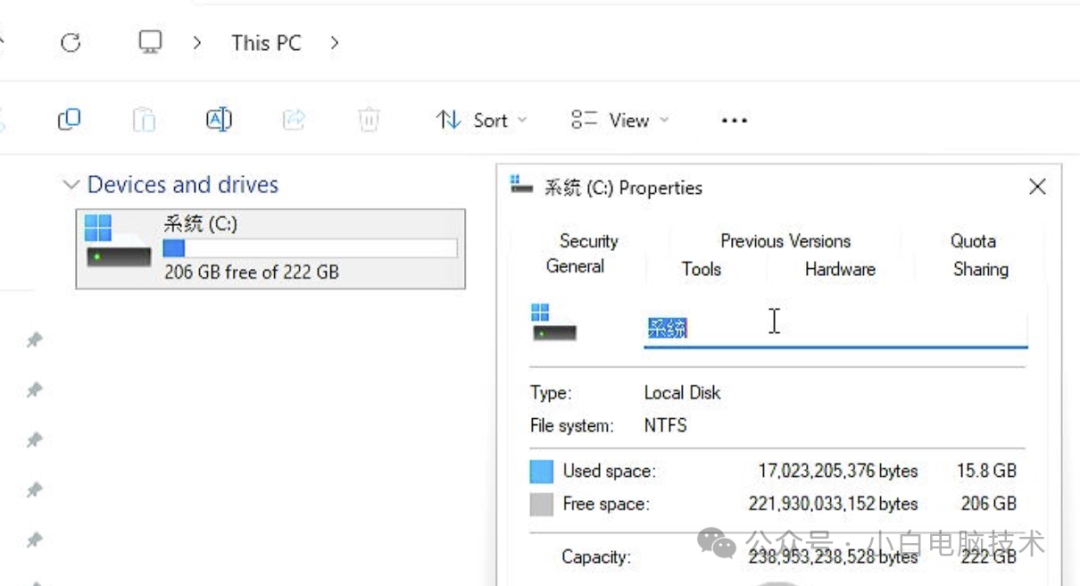This screenshot has height=586, width=1080.
Task: Click the blue Used space swatch
Action: click(541, 471)
